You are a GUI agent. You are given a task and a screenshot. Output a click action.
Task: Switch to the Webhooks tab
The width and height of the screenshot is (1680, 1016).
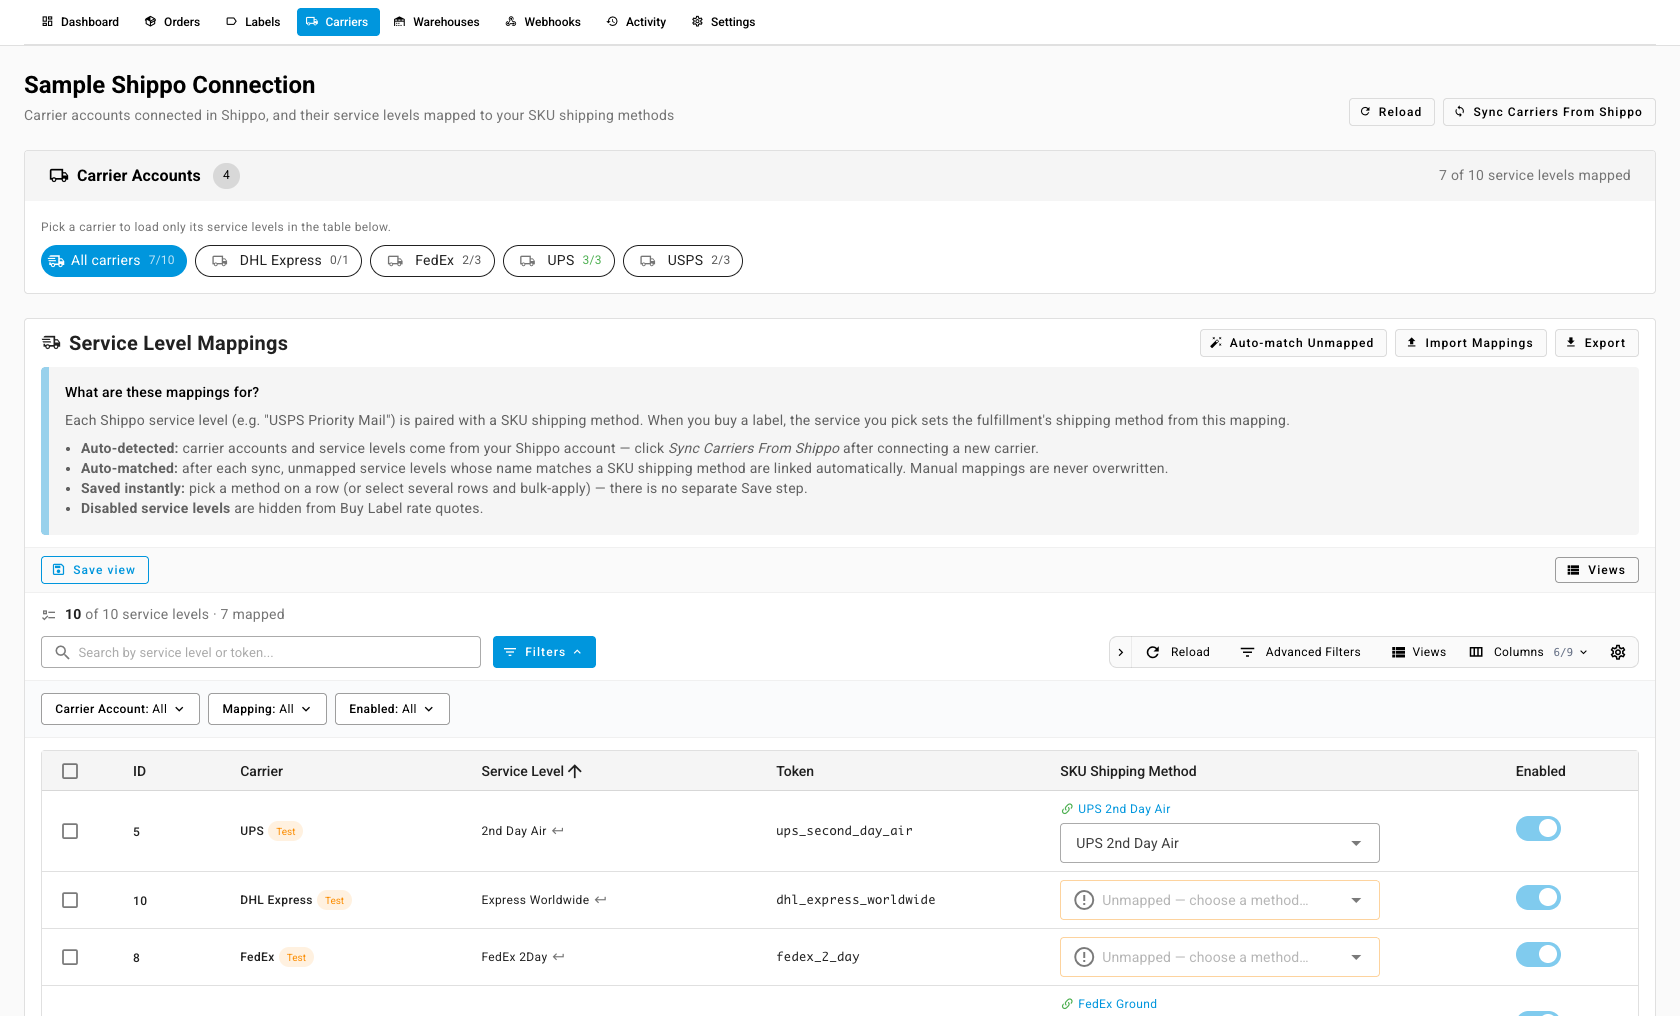point(543,22)
